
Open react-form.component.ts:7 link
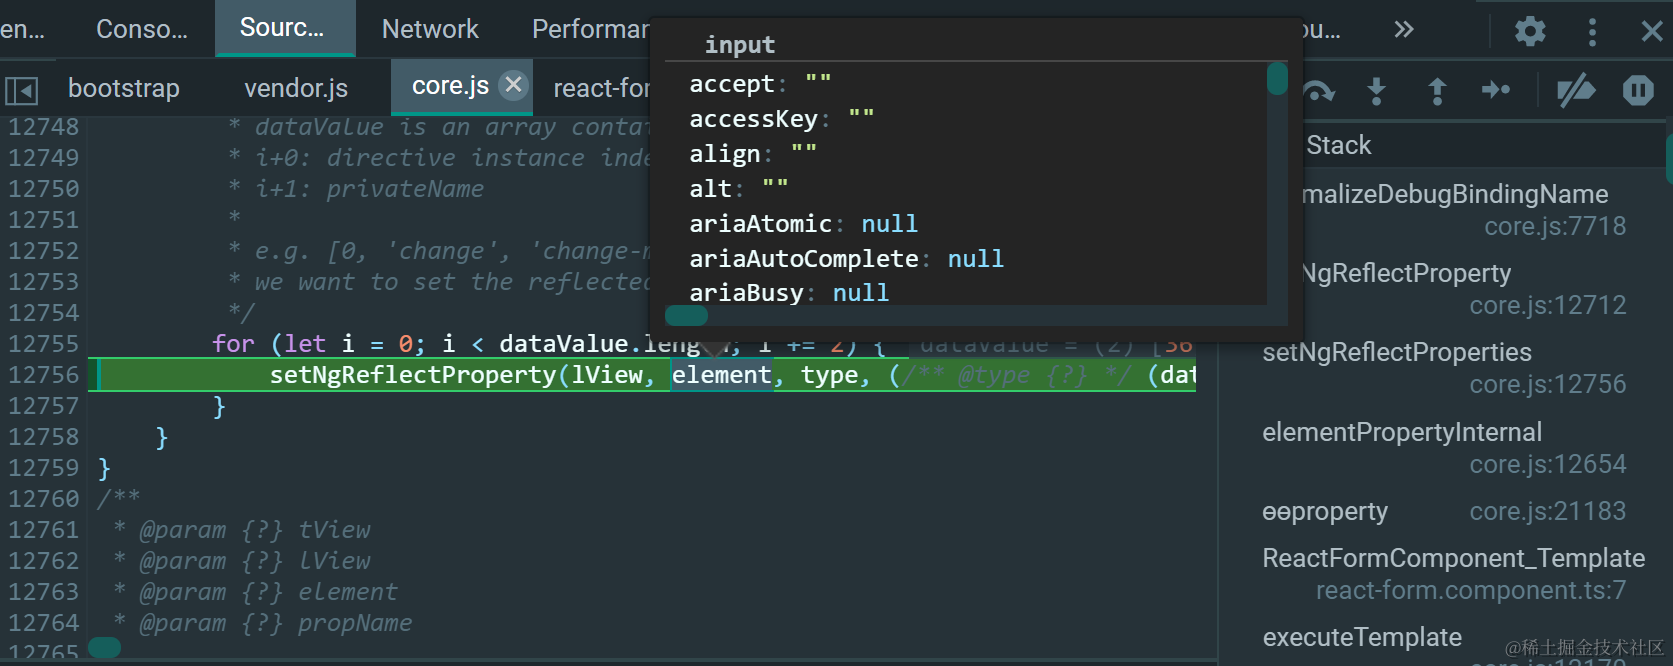tap(1471, 590)
